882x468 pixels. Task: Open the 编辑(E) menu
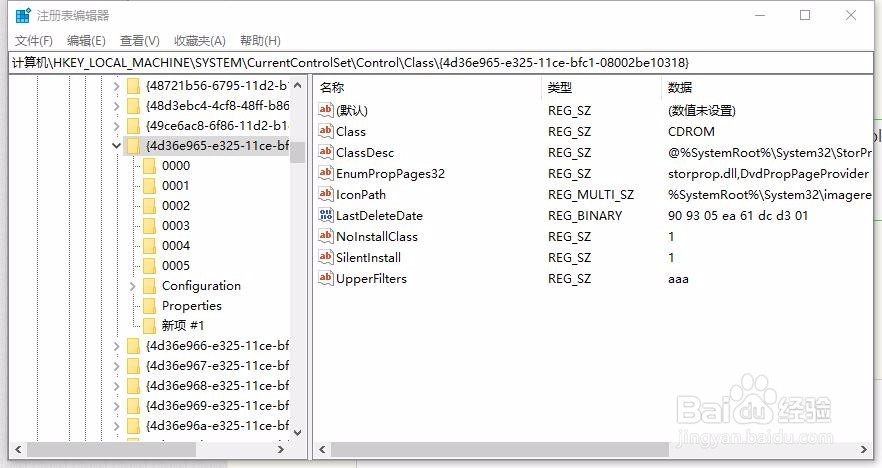[86, 40]
